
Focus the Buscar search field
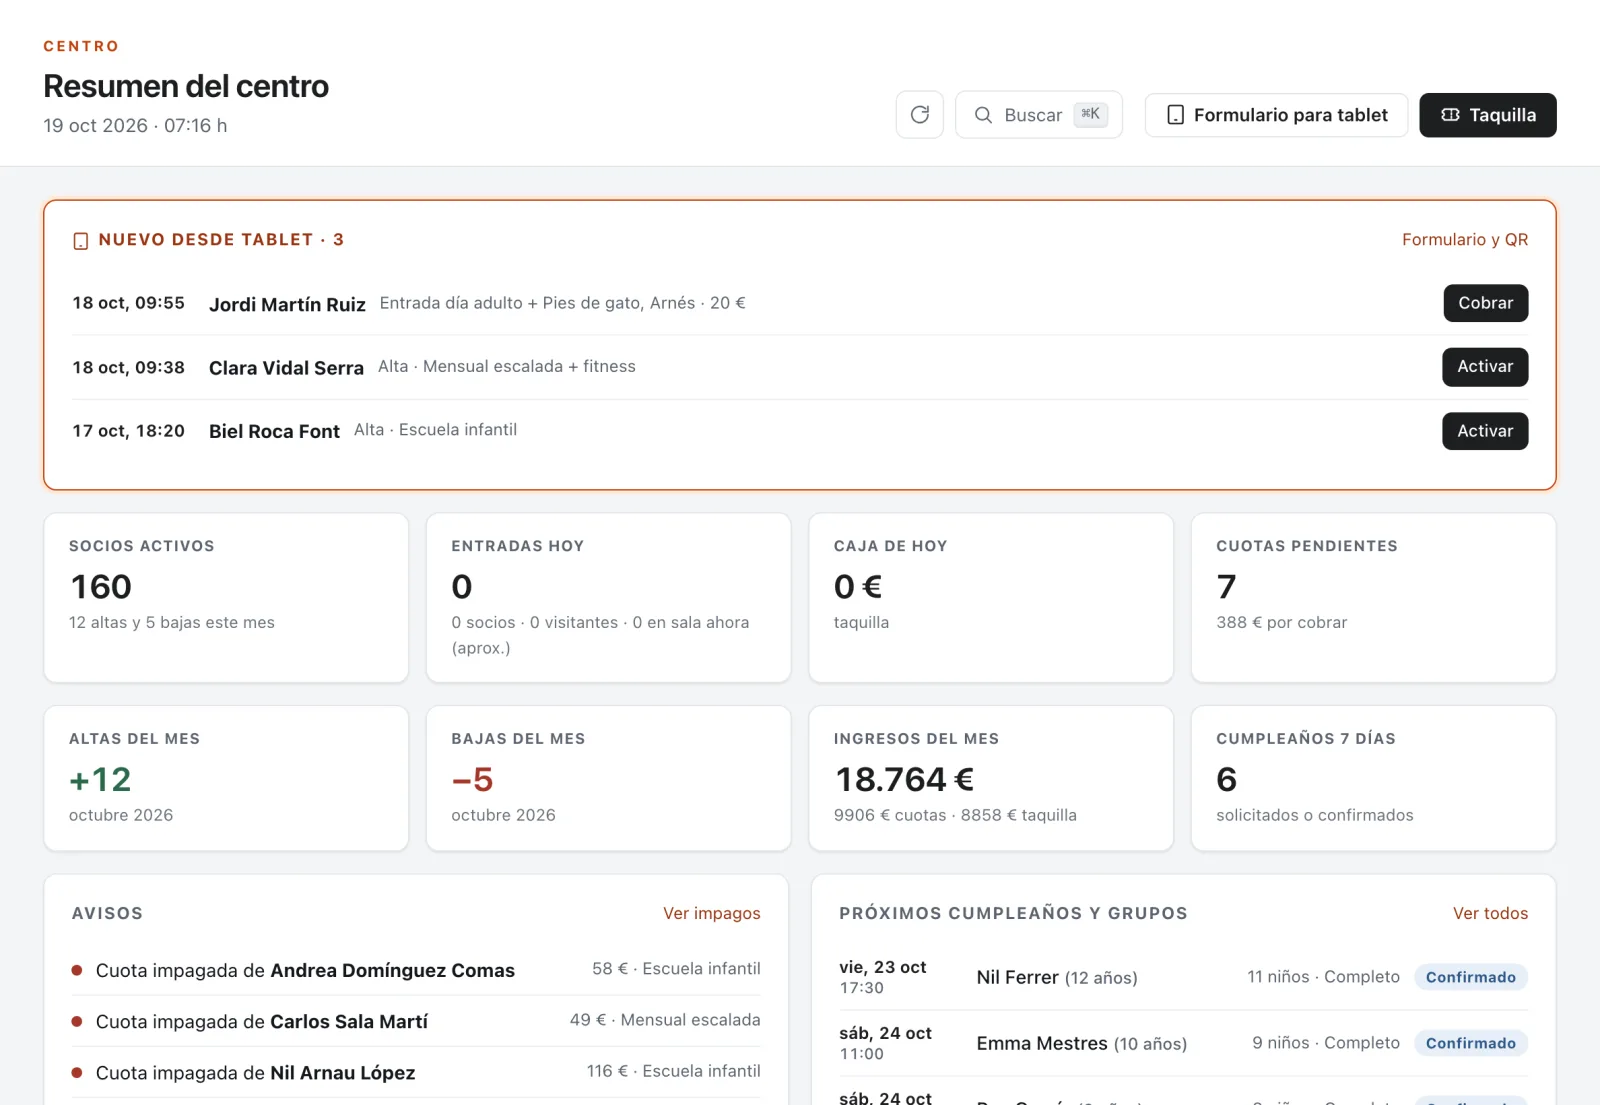(x=1039, y=115)
